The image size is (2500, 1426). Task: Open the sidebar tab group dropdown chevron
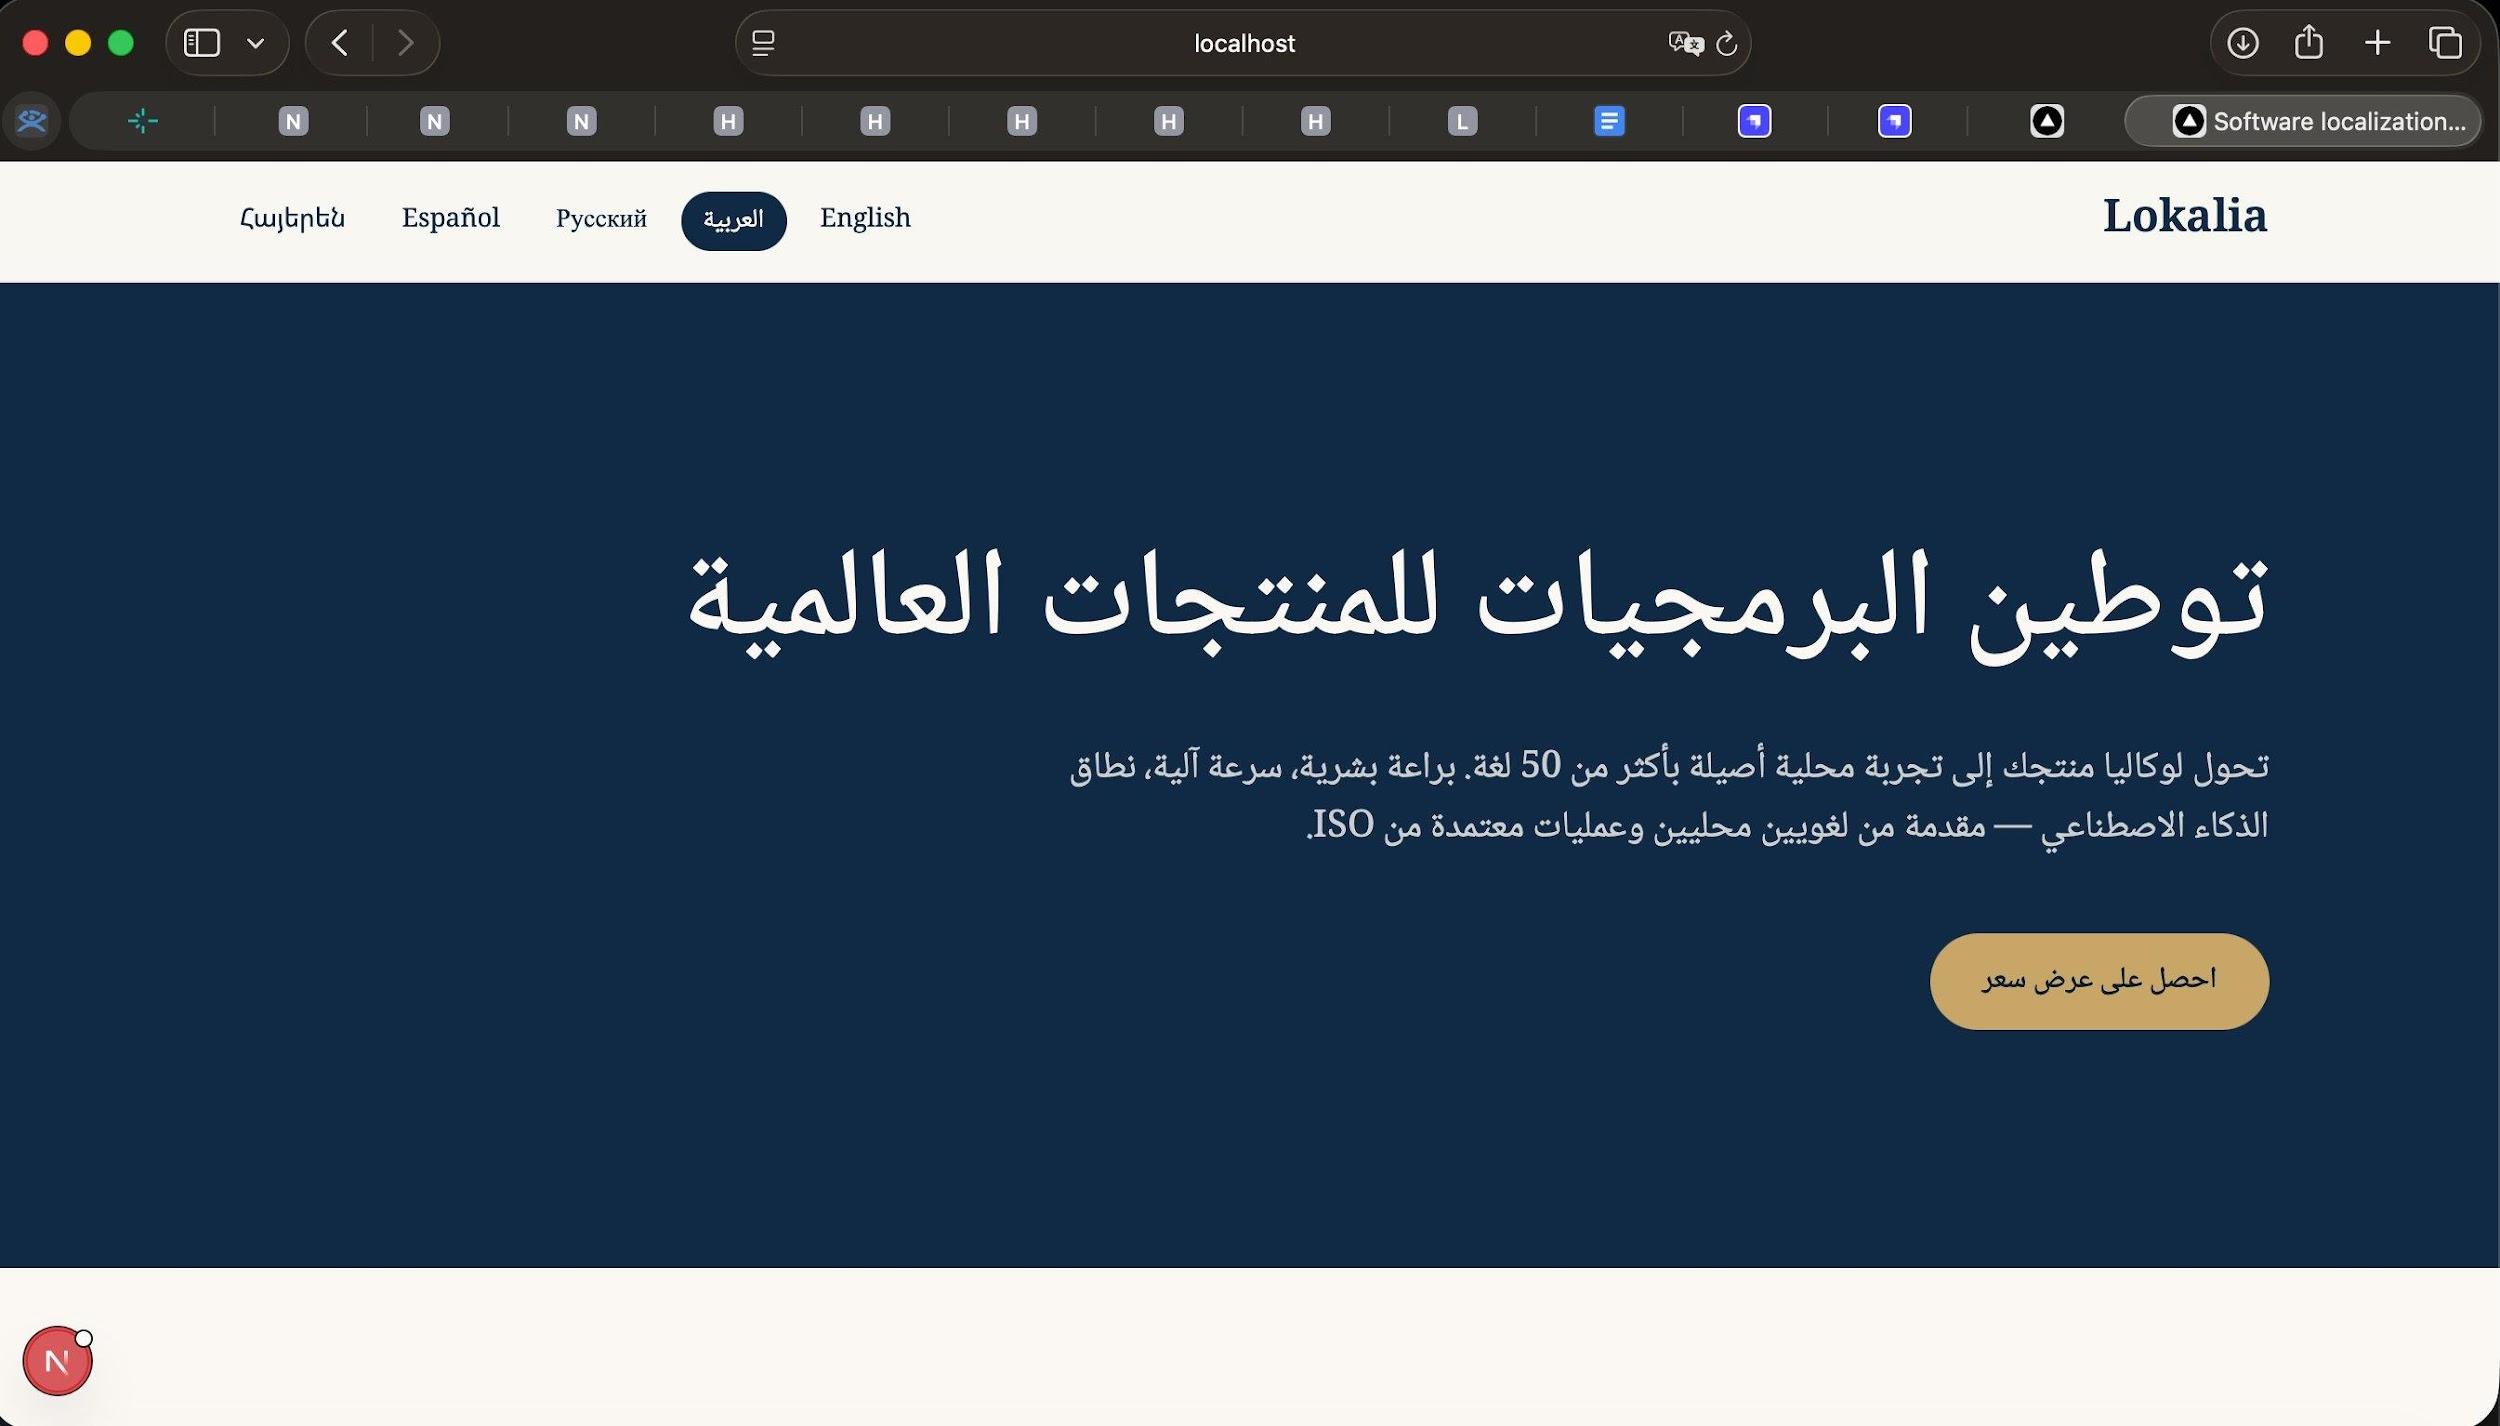pyautogui.click(x=256, y=43)
